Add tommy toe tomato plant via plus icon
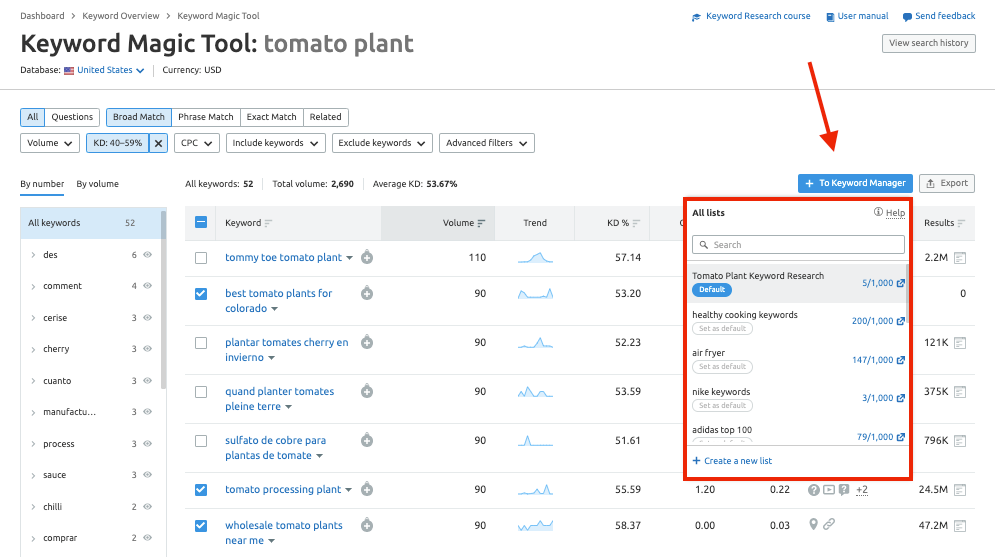The height and width of the screenshot is (557, 995). tap(367, 257)
